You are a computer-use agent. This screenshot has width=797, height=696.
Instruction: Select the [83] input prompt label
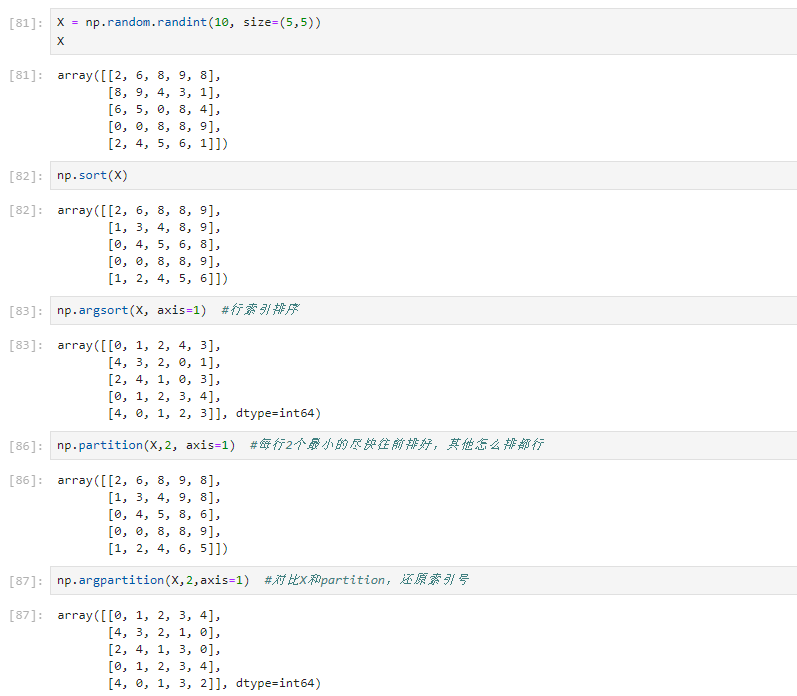coord(26,311)
